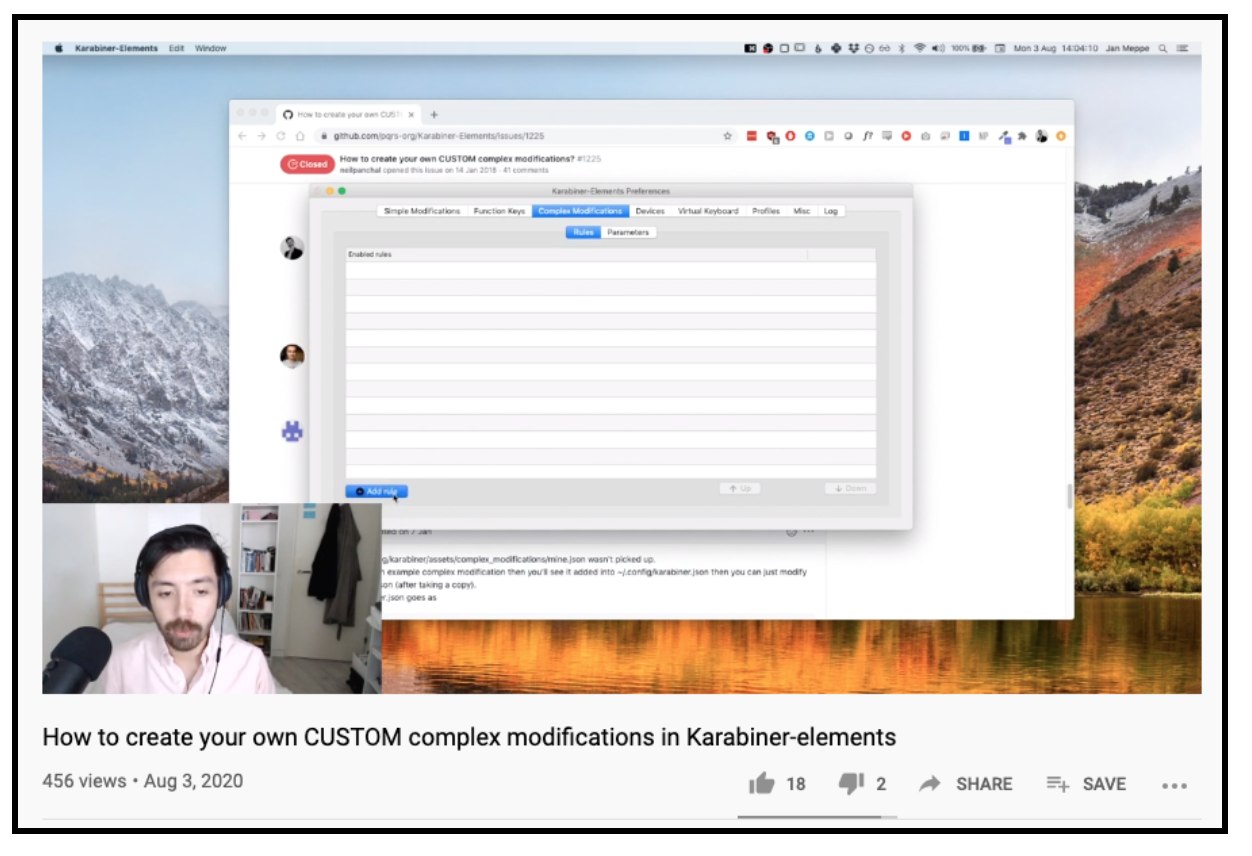Bookmark the page with star icon
The width and height of the screenshot is (1252, 856).
728,136
